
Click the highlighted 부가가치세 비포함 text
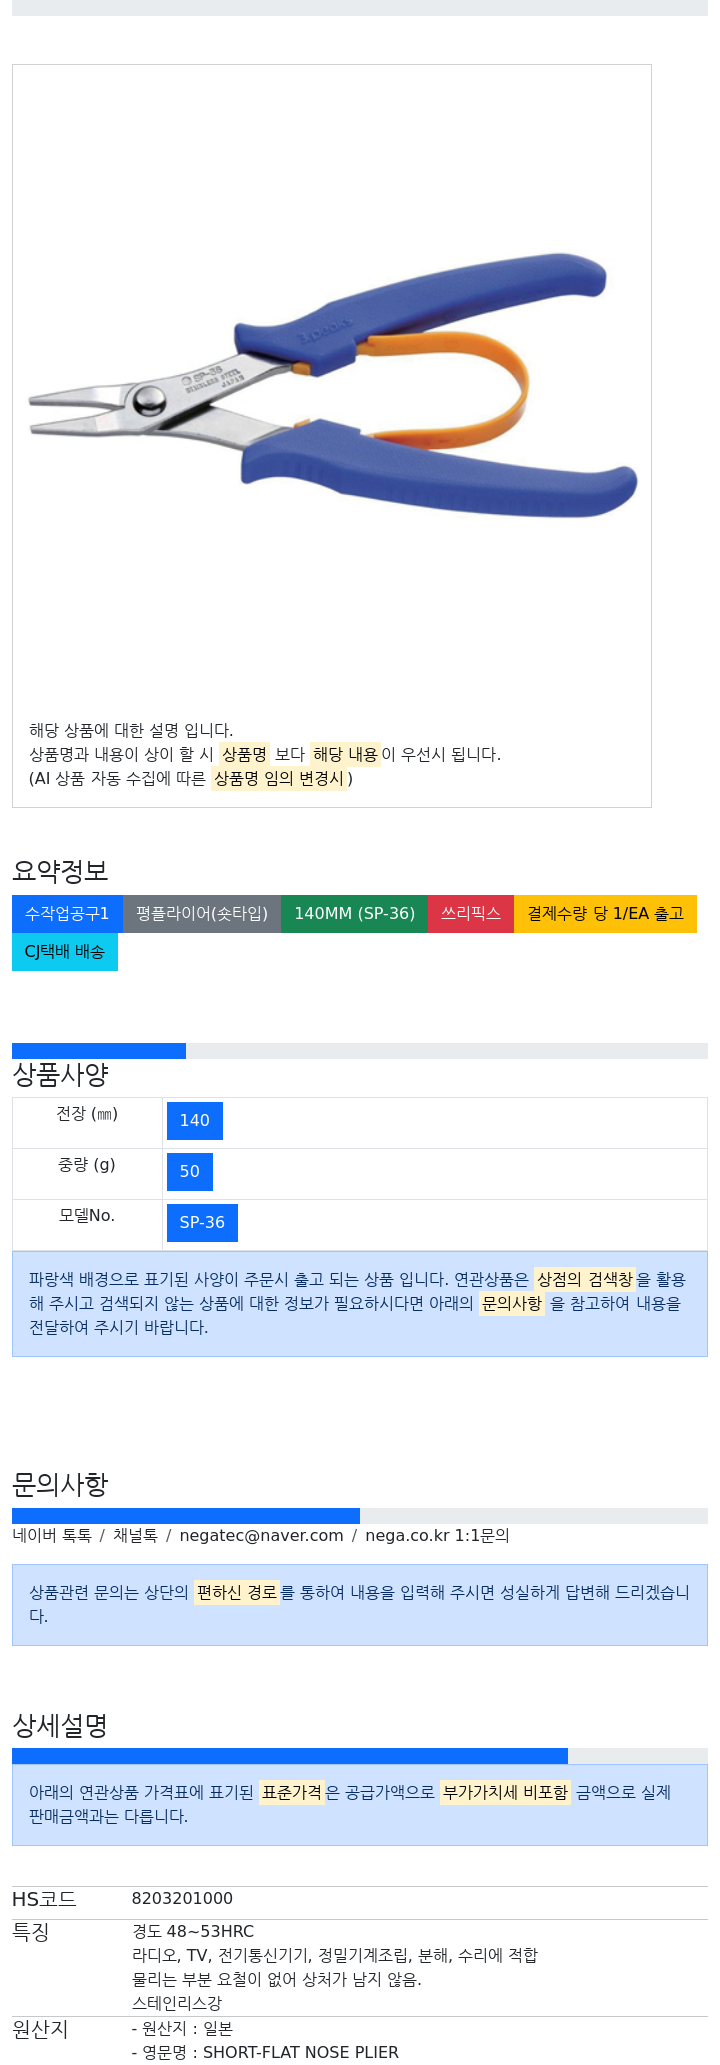click(505, 1793)
